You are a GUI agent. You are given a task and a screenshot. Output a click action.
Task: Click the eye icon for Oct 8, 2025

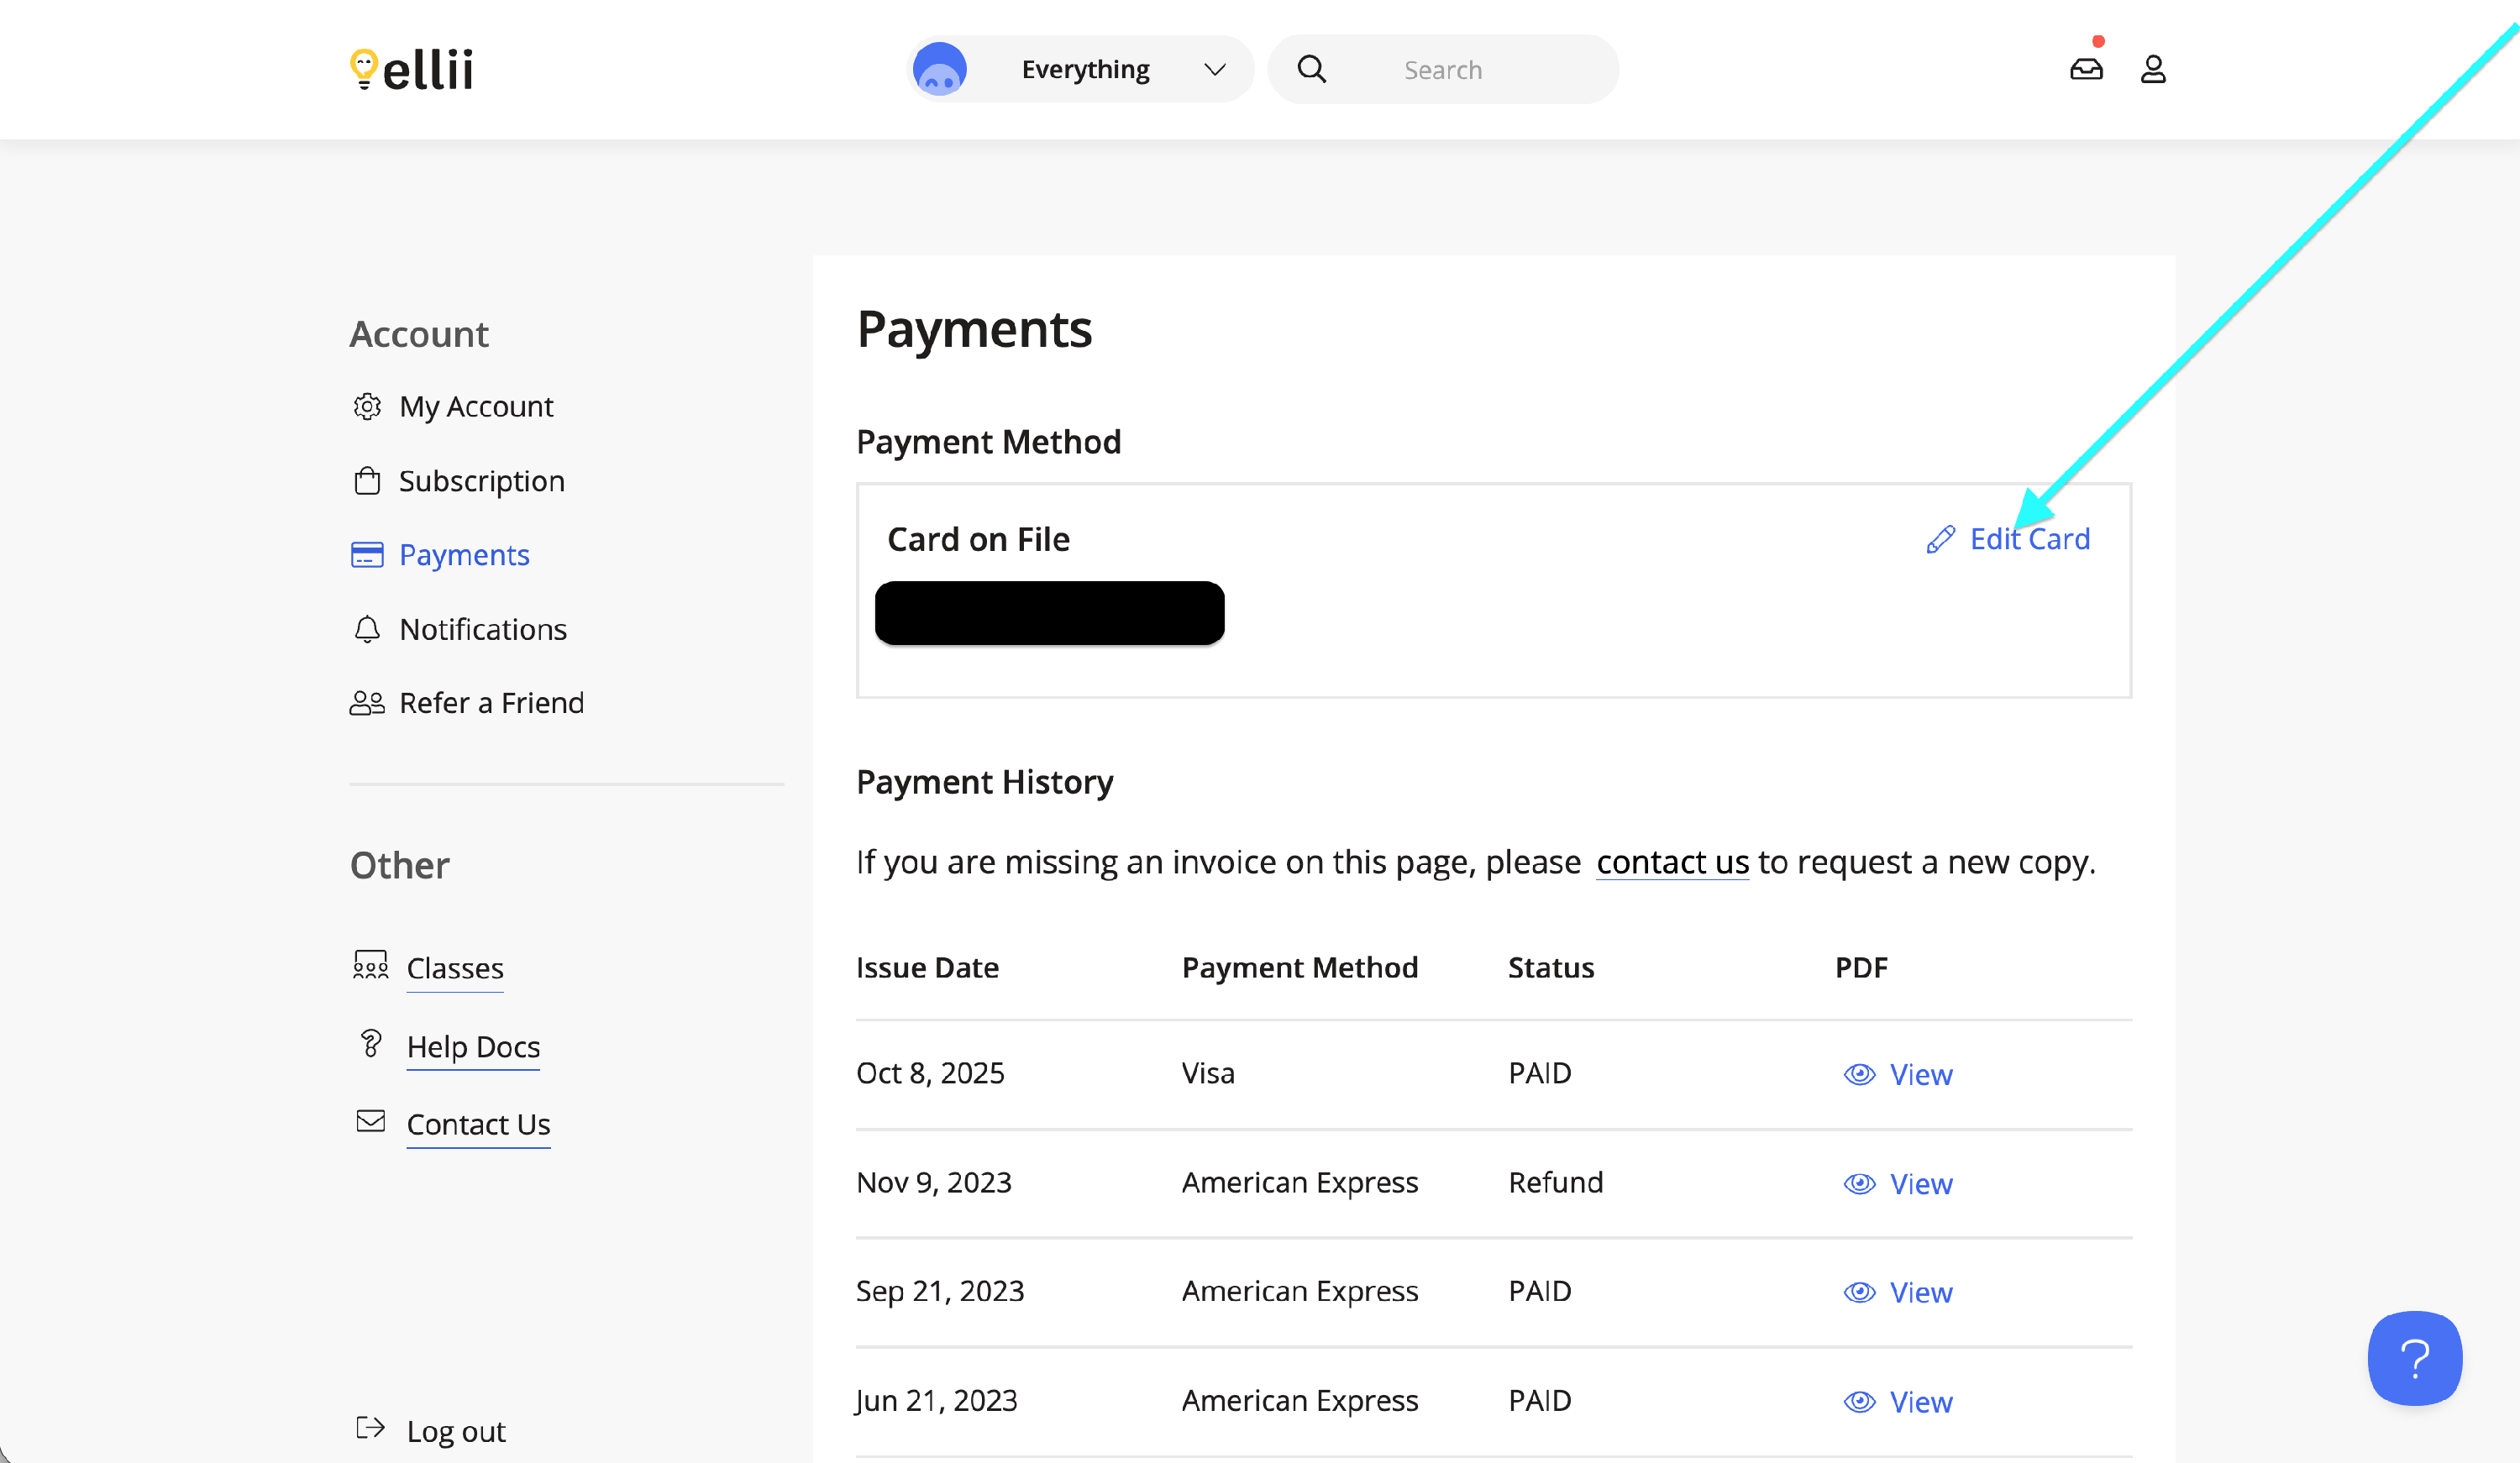point(1859,1074)
